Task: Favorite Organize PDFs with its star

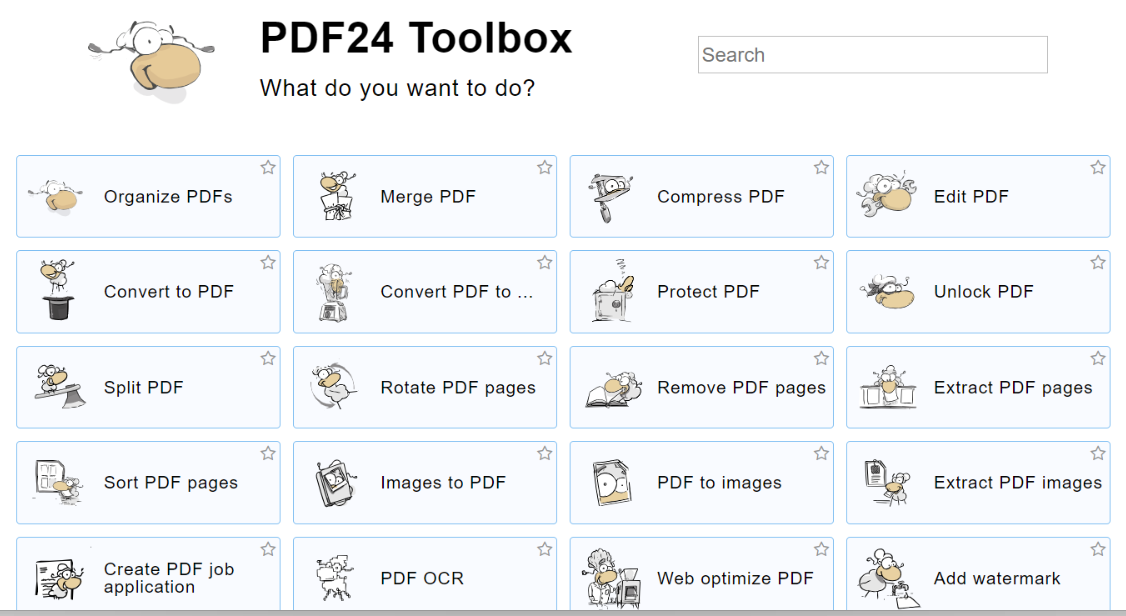Action: [268, 167]
